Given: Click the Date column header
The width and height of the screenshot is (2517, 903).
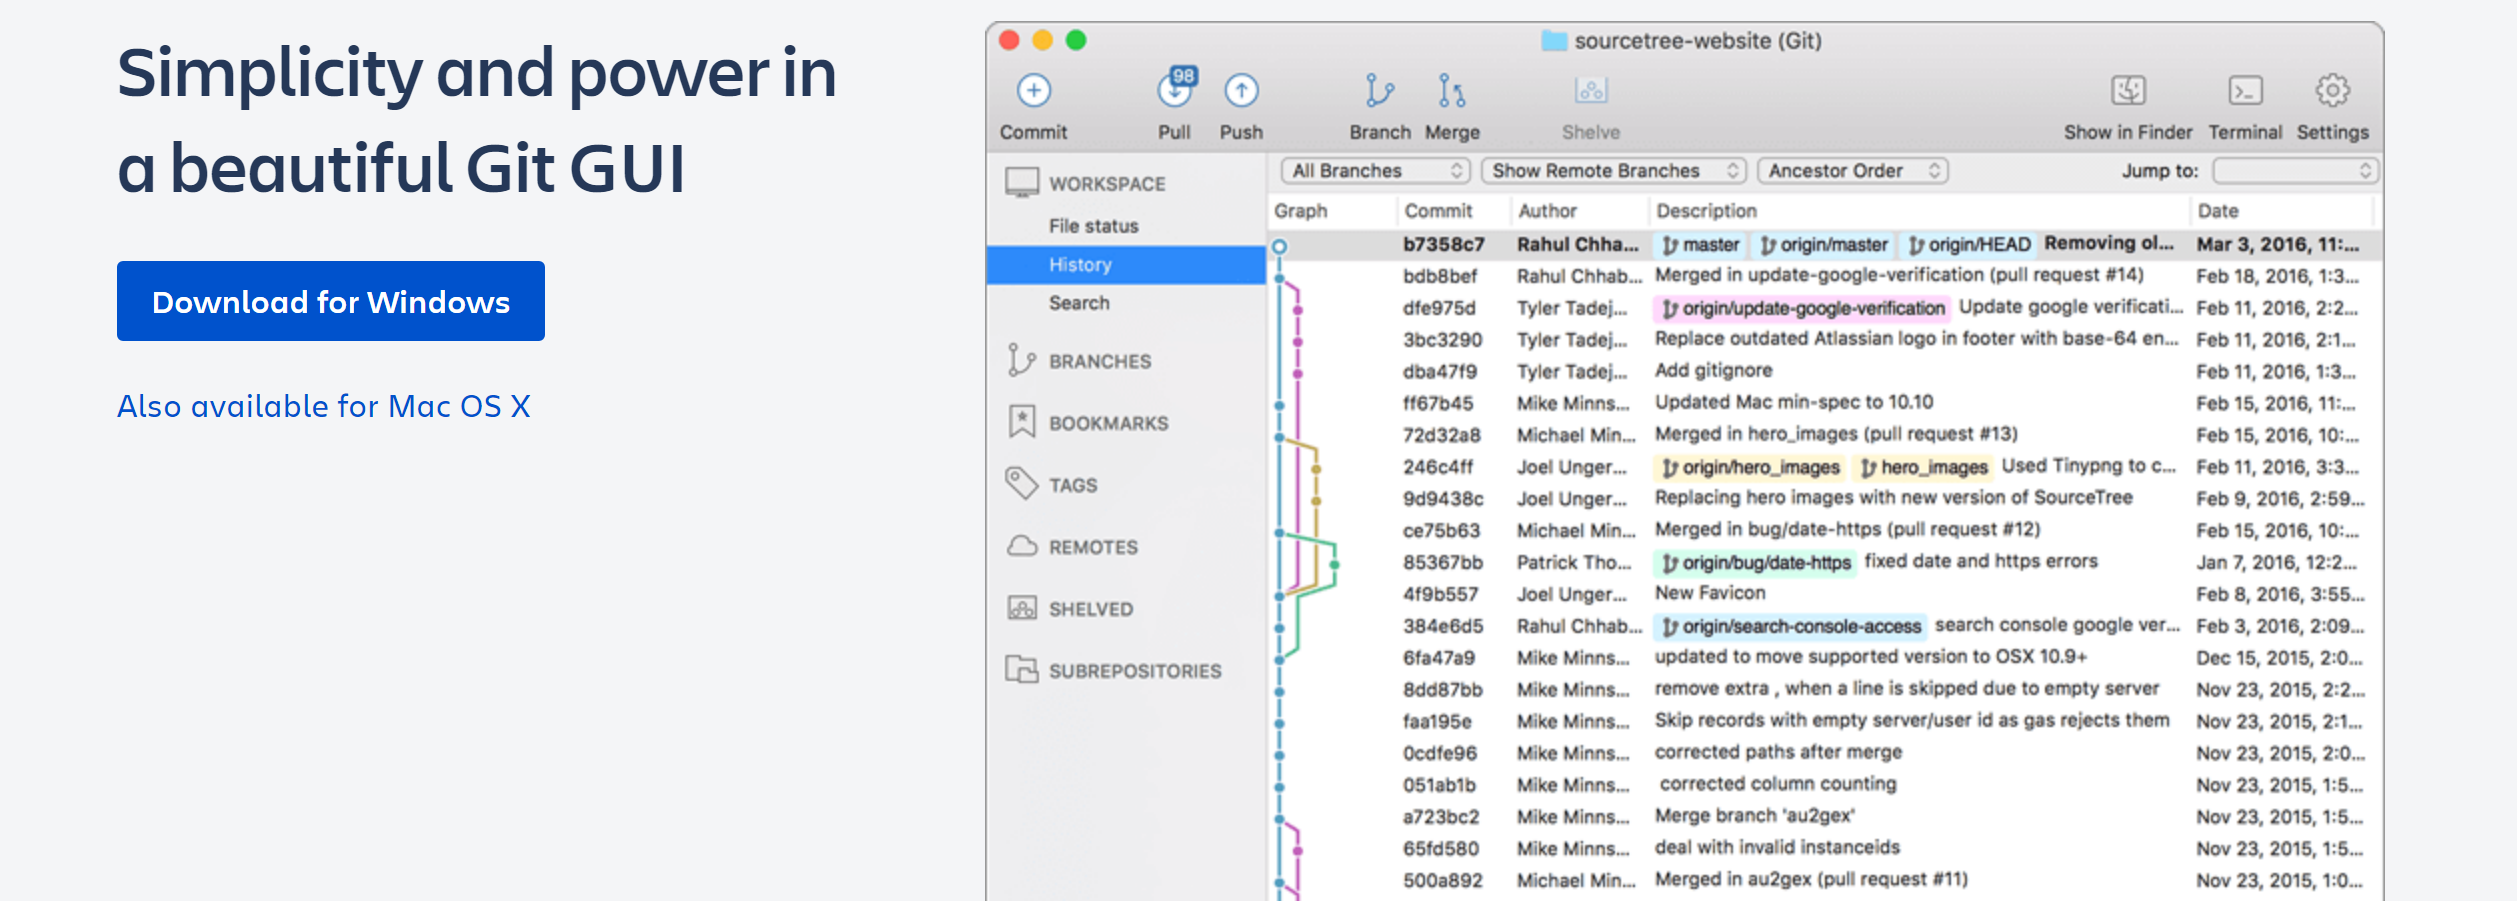Looking at the screenshot, I should 2217,211.
